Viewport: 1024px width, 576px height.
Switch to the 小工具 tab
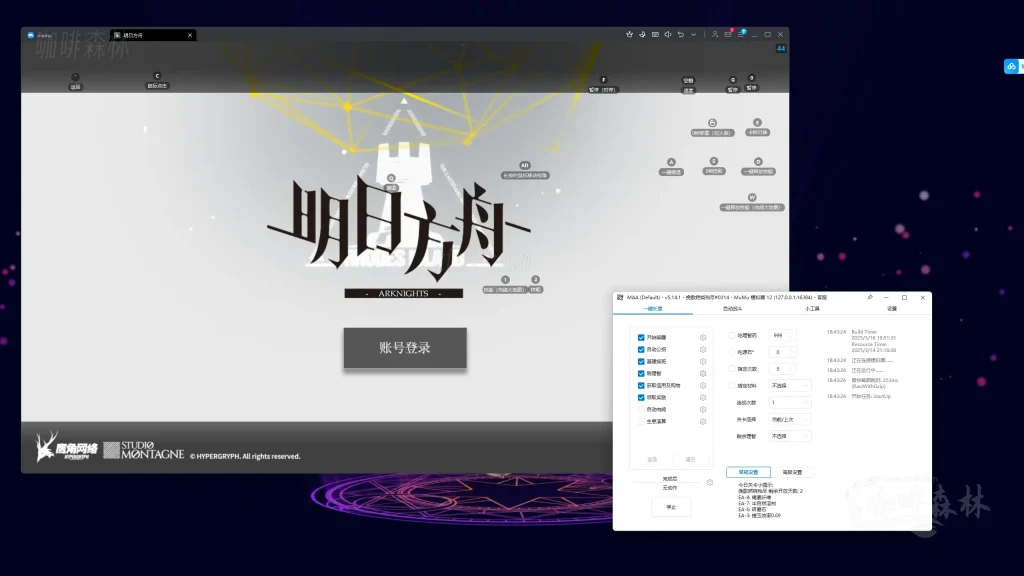pyautogui.click(x=813, y=309)
